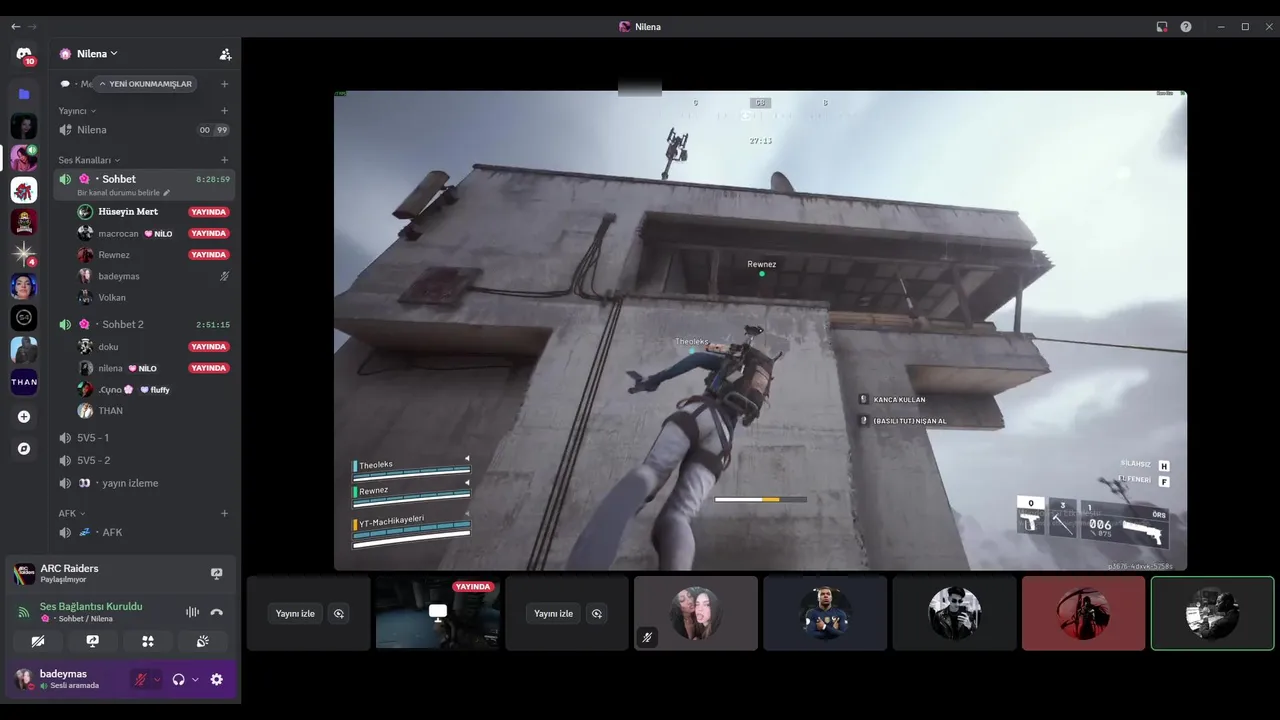Select user doku in Sohbet 2
This screenshot has height=720, width=1280.
pos(153,347)
